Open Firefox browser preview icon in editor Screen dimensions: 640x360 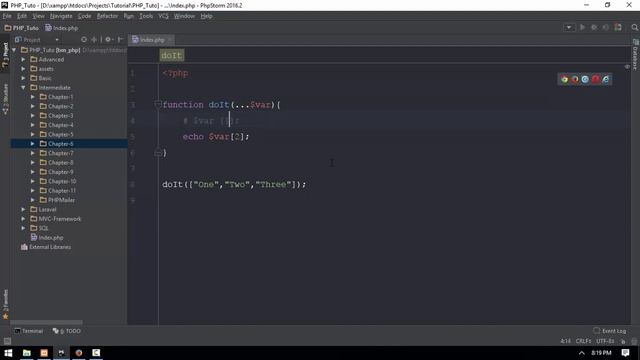pos(575,79)
